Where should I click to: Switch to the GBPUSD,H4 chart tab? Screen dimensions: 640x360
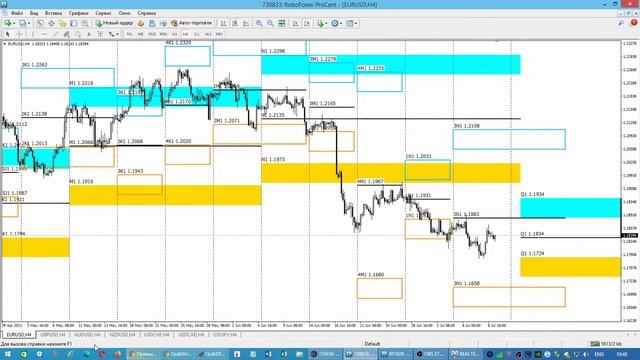[53, 335]
